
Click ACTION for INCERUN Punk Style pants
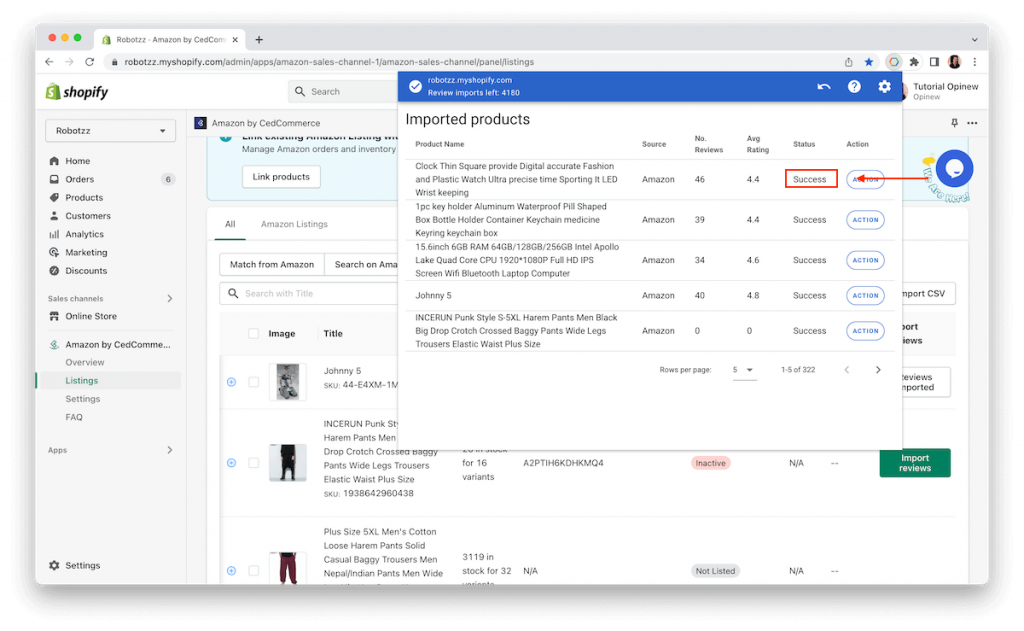[x=865, y=331]
